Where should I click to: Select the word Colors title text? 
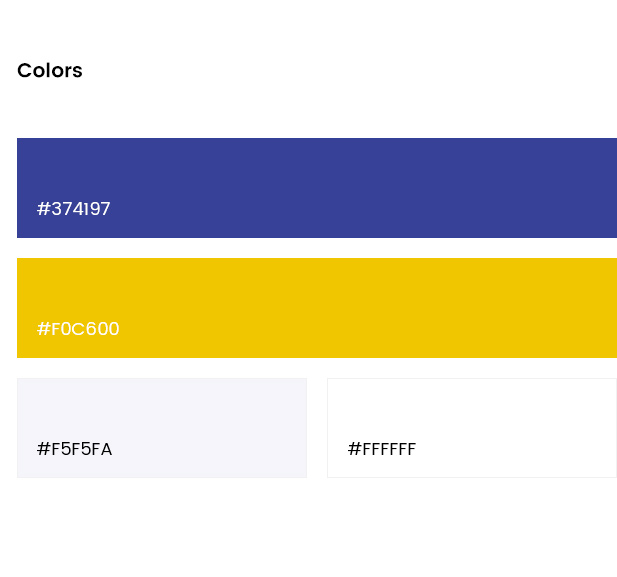point(50,70)
